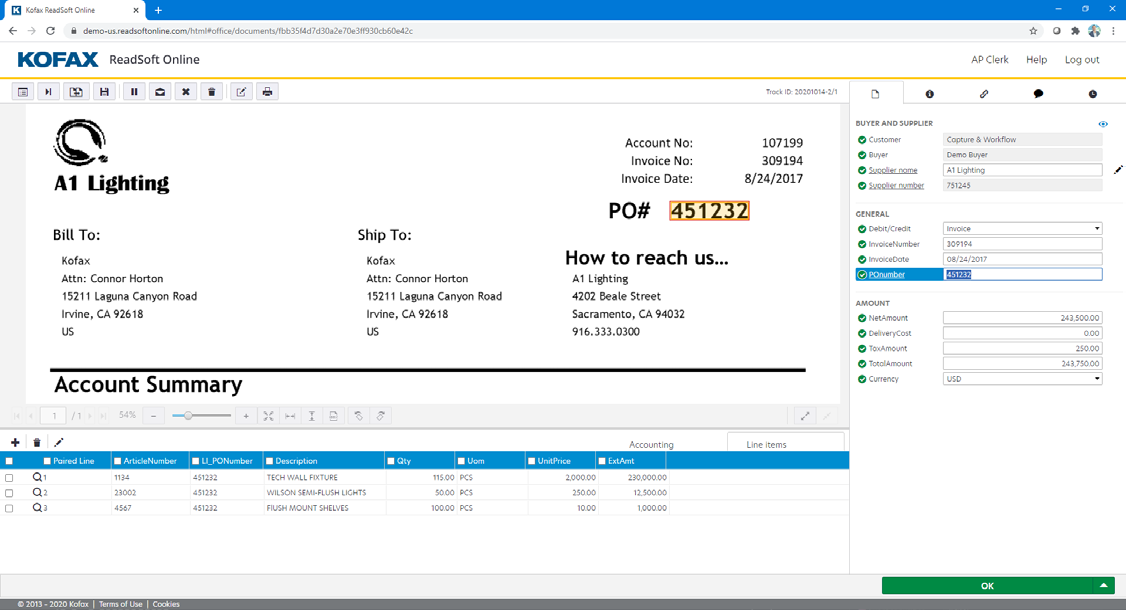Click the page number input box
Image resolution: width=1126 pixels, height=610 pixels.
point(54,416)
